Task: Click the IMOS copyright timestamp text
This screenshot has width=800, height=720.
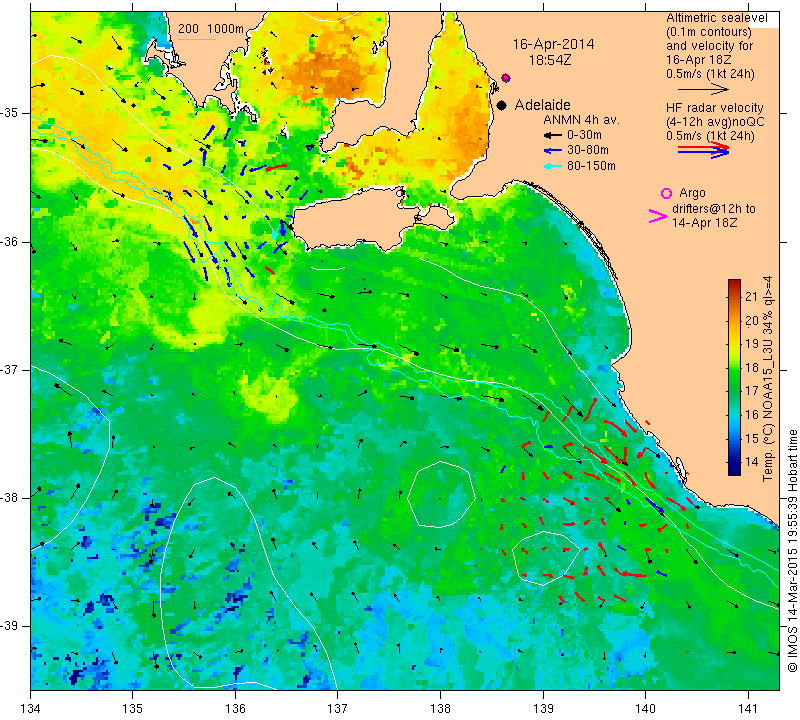Action: point(792,551)
